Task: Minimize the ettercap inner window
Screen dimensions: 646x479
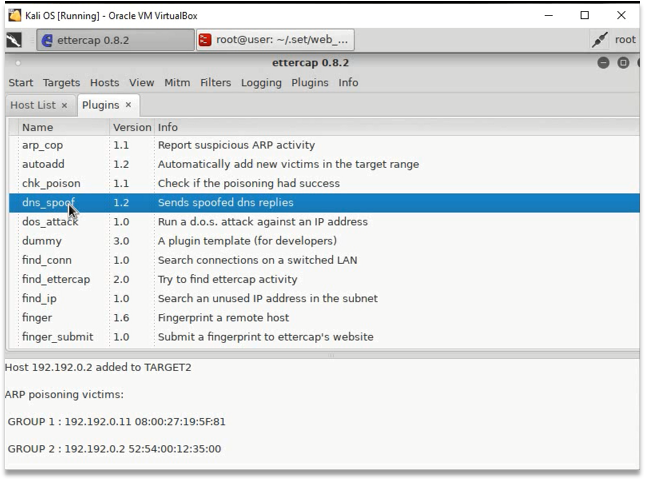Action: [x=603, y=63]
